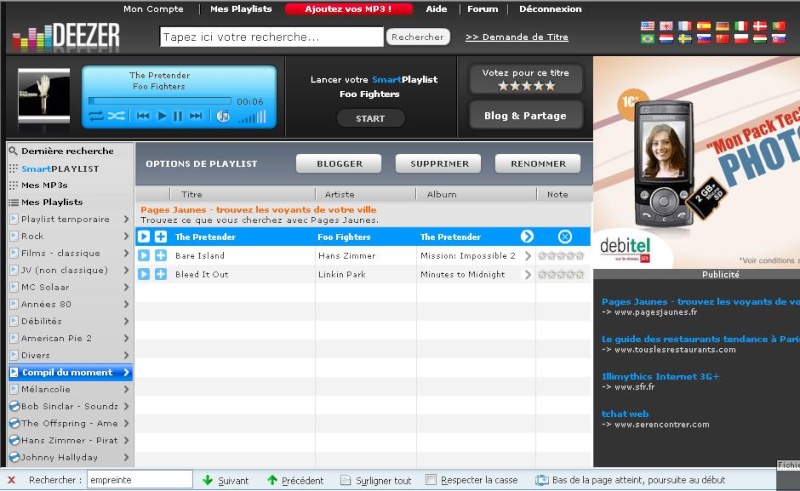This screenshot has width=800, height=491.
Task: Click Ajoutez vos MP3 ! button
Action: click(x=348, y=9)
